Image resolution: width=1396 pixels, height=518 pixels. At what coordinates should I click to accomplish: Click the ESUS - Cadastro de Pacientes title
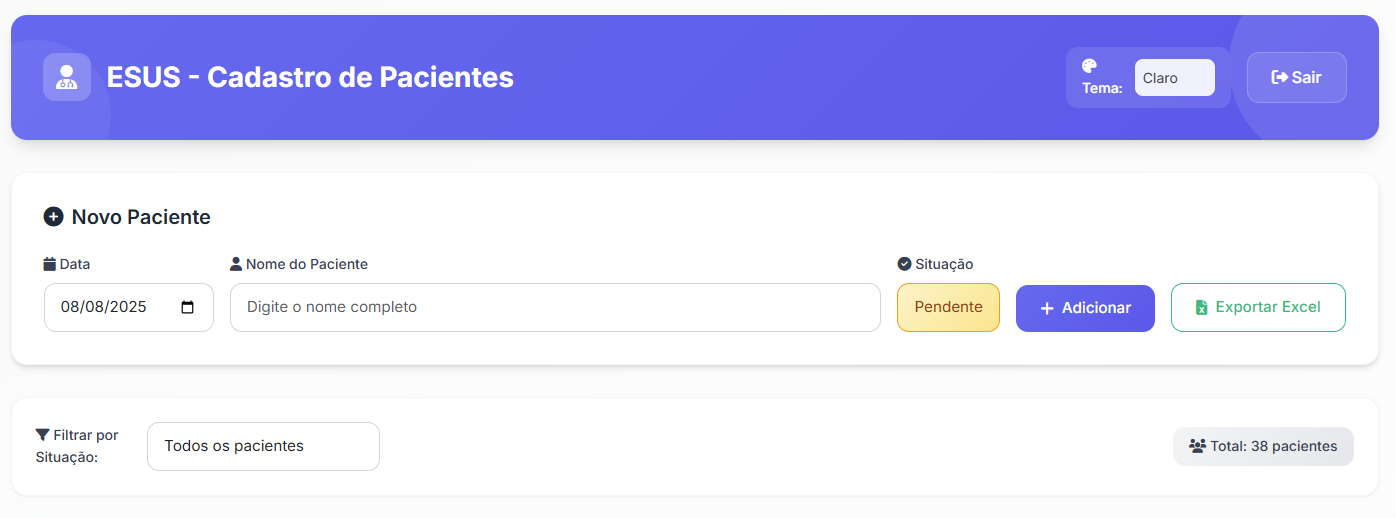pyautogui.click(x=310, y=77)
